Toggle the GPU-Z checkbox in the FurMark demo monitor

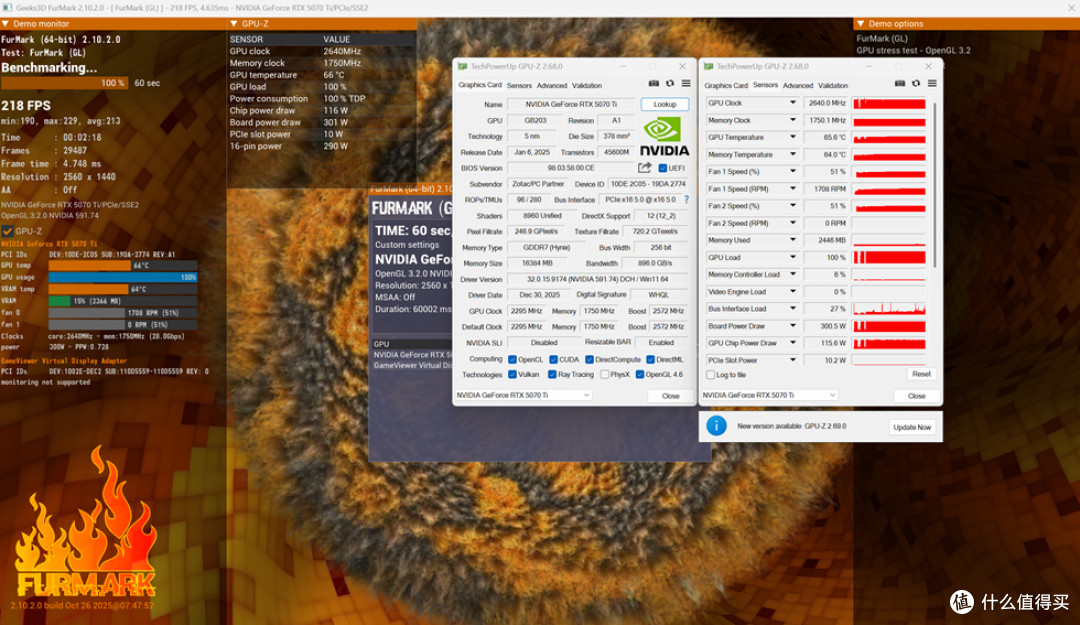click(8, 232)
